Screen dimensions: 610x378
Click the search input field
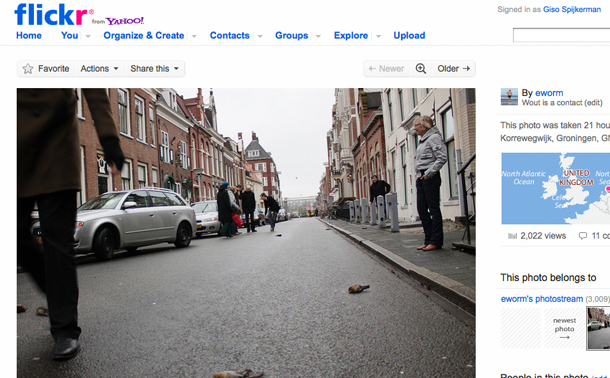click(x=561, y=35)
